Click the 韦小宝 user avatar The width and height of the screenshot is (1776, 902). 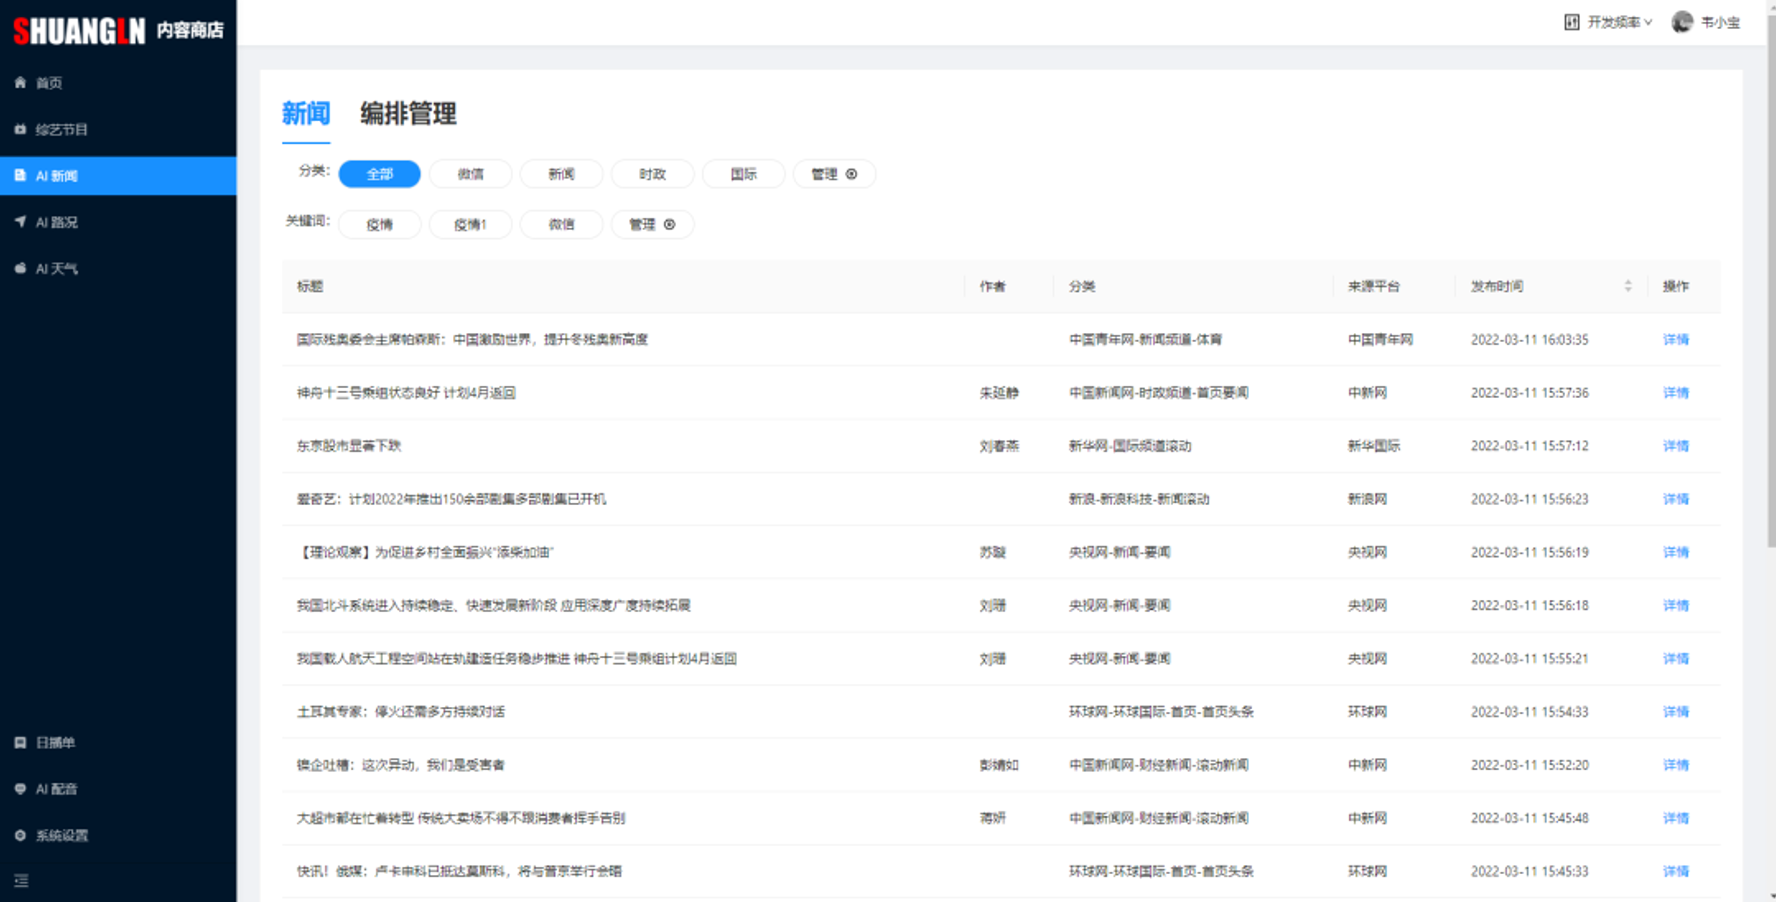[1680, 21]
